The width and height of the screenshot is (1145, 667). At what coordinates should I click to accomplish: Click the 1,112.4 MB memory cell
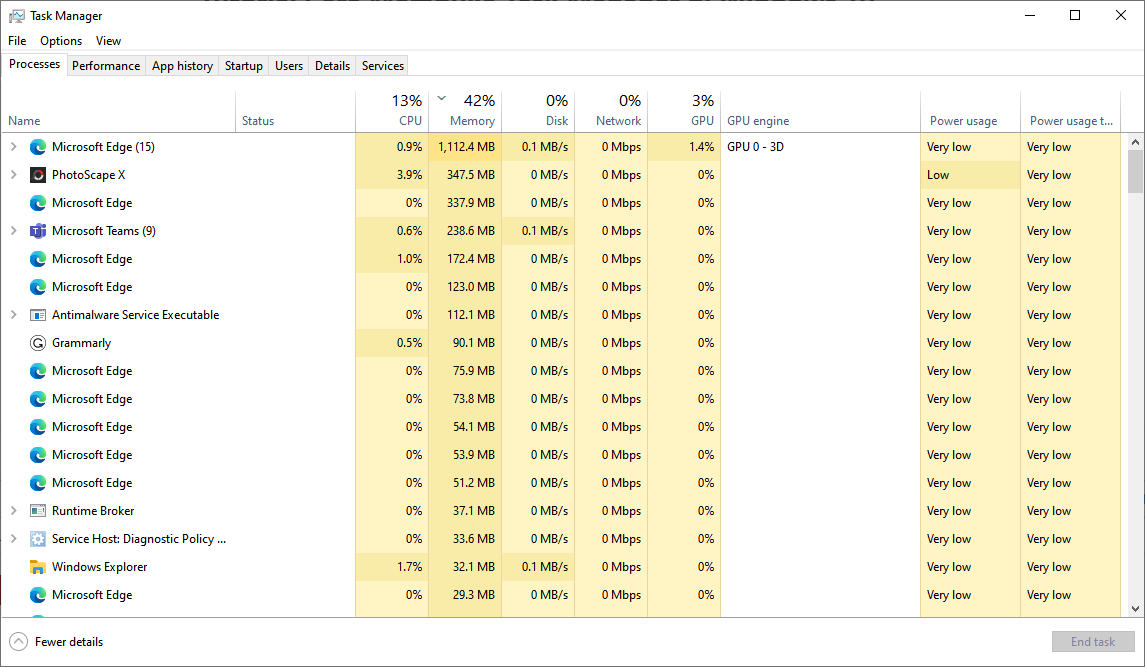coord(465,147)
